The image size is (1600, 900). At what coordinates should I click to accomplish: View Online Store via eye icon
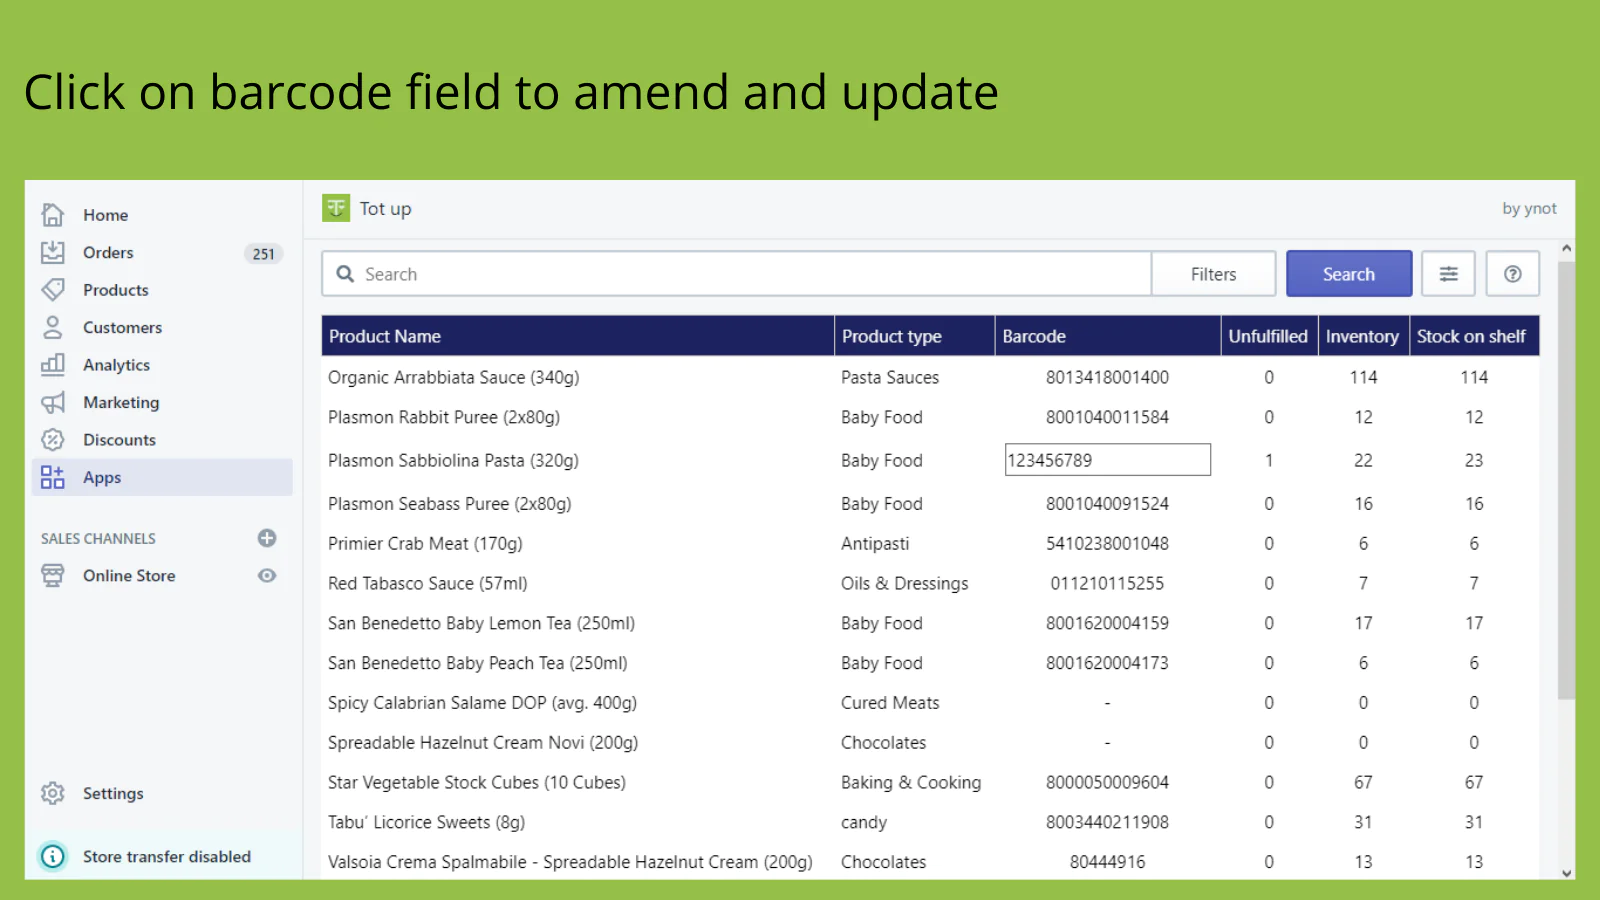point(267,575)
